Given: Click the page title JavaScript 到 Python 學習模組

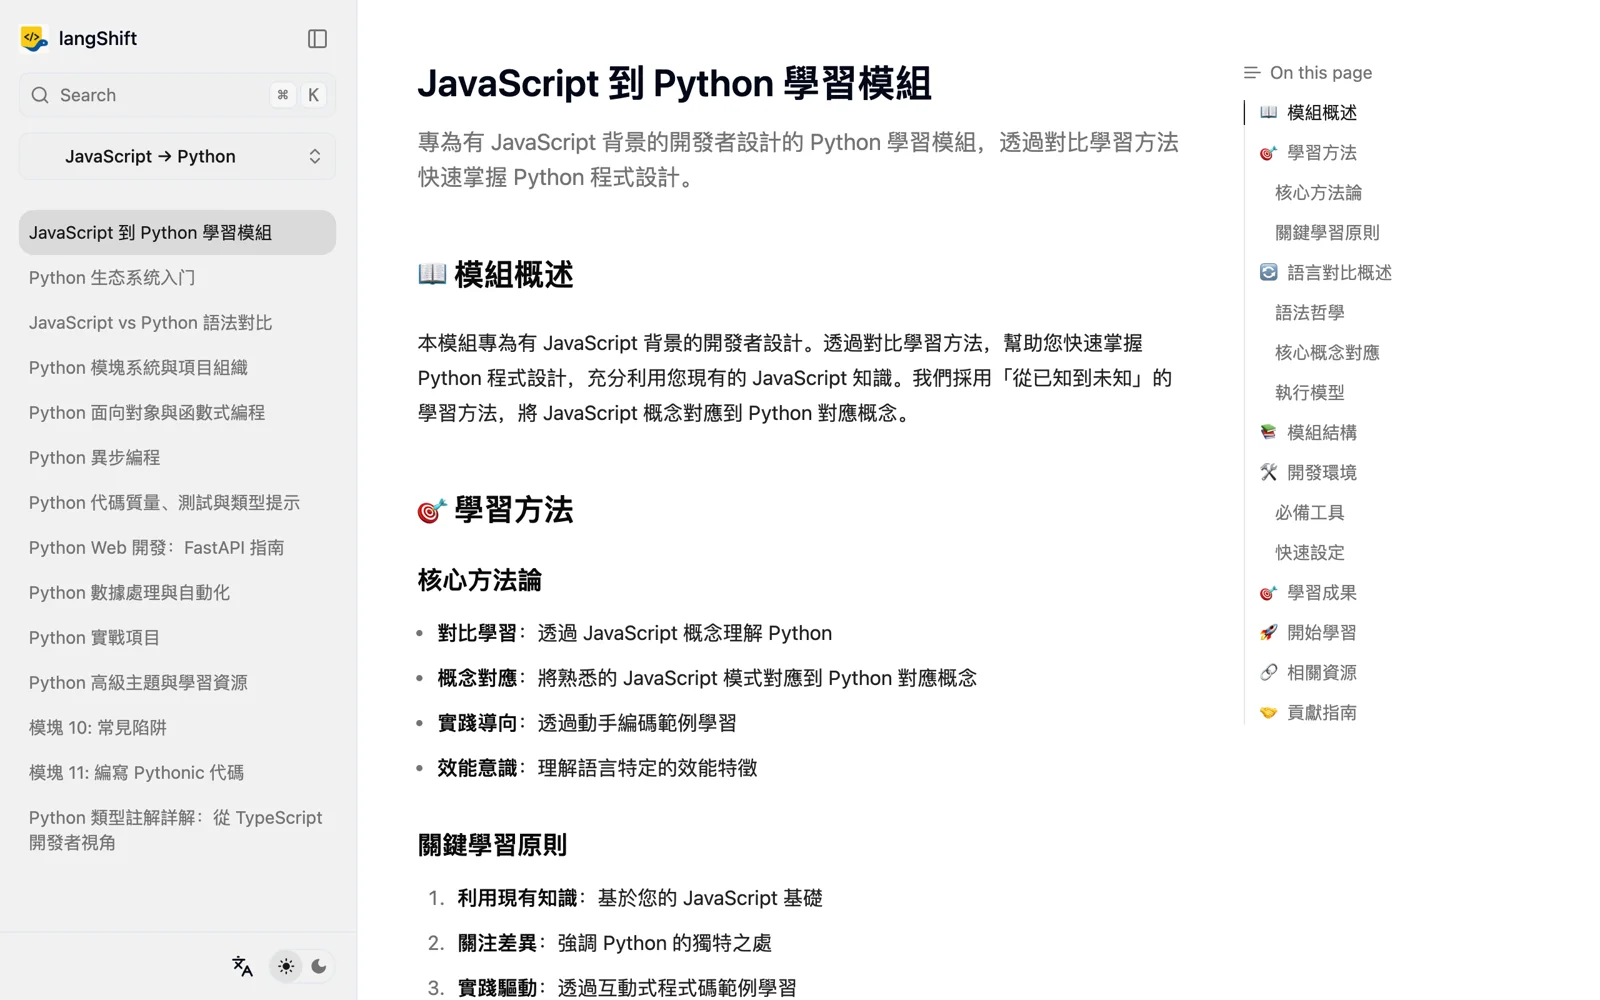Looking at the screenshot, I should [674, 83].
